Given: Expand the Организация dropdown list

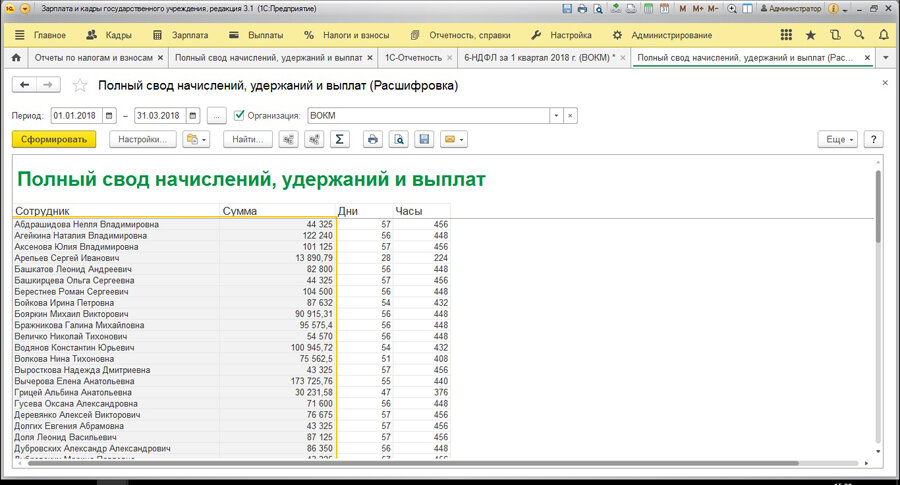Looking at the screenshot, I should point(556,115).
